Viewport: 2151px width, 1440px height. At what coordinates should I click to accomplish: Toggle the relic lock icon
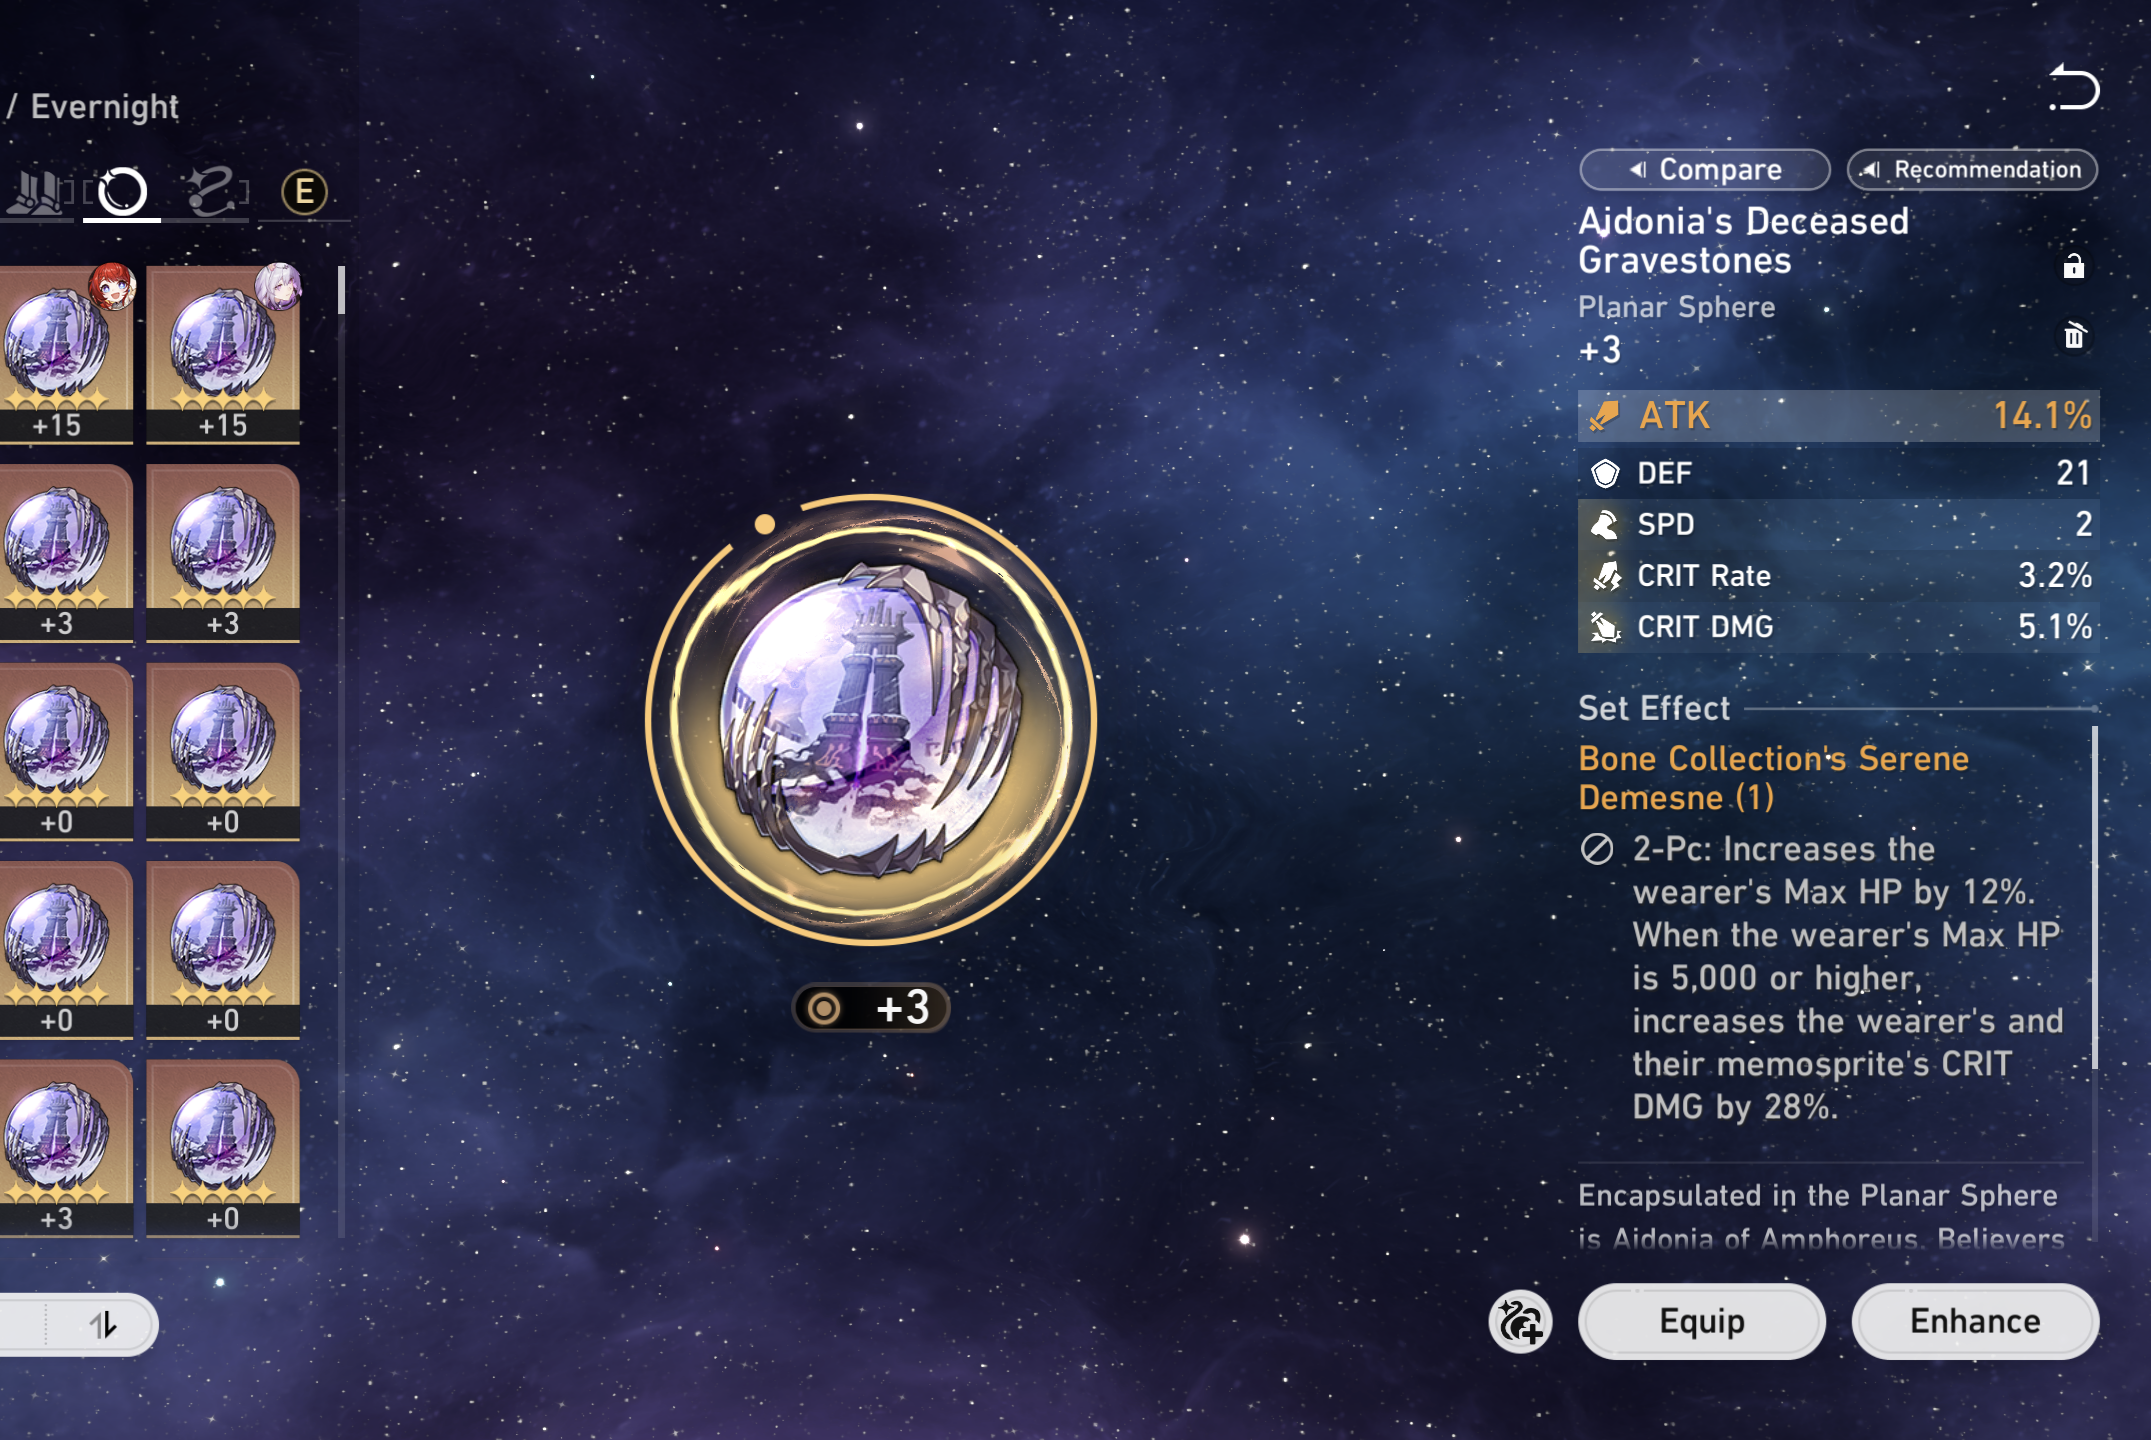pos(2074,266)
